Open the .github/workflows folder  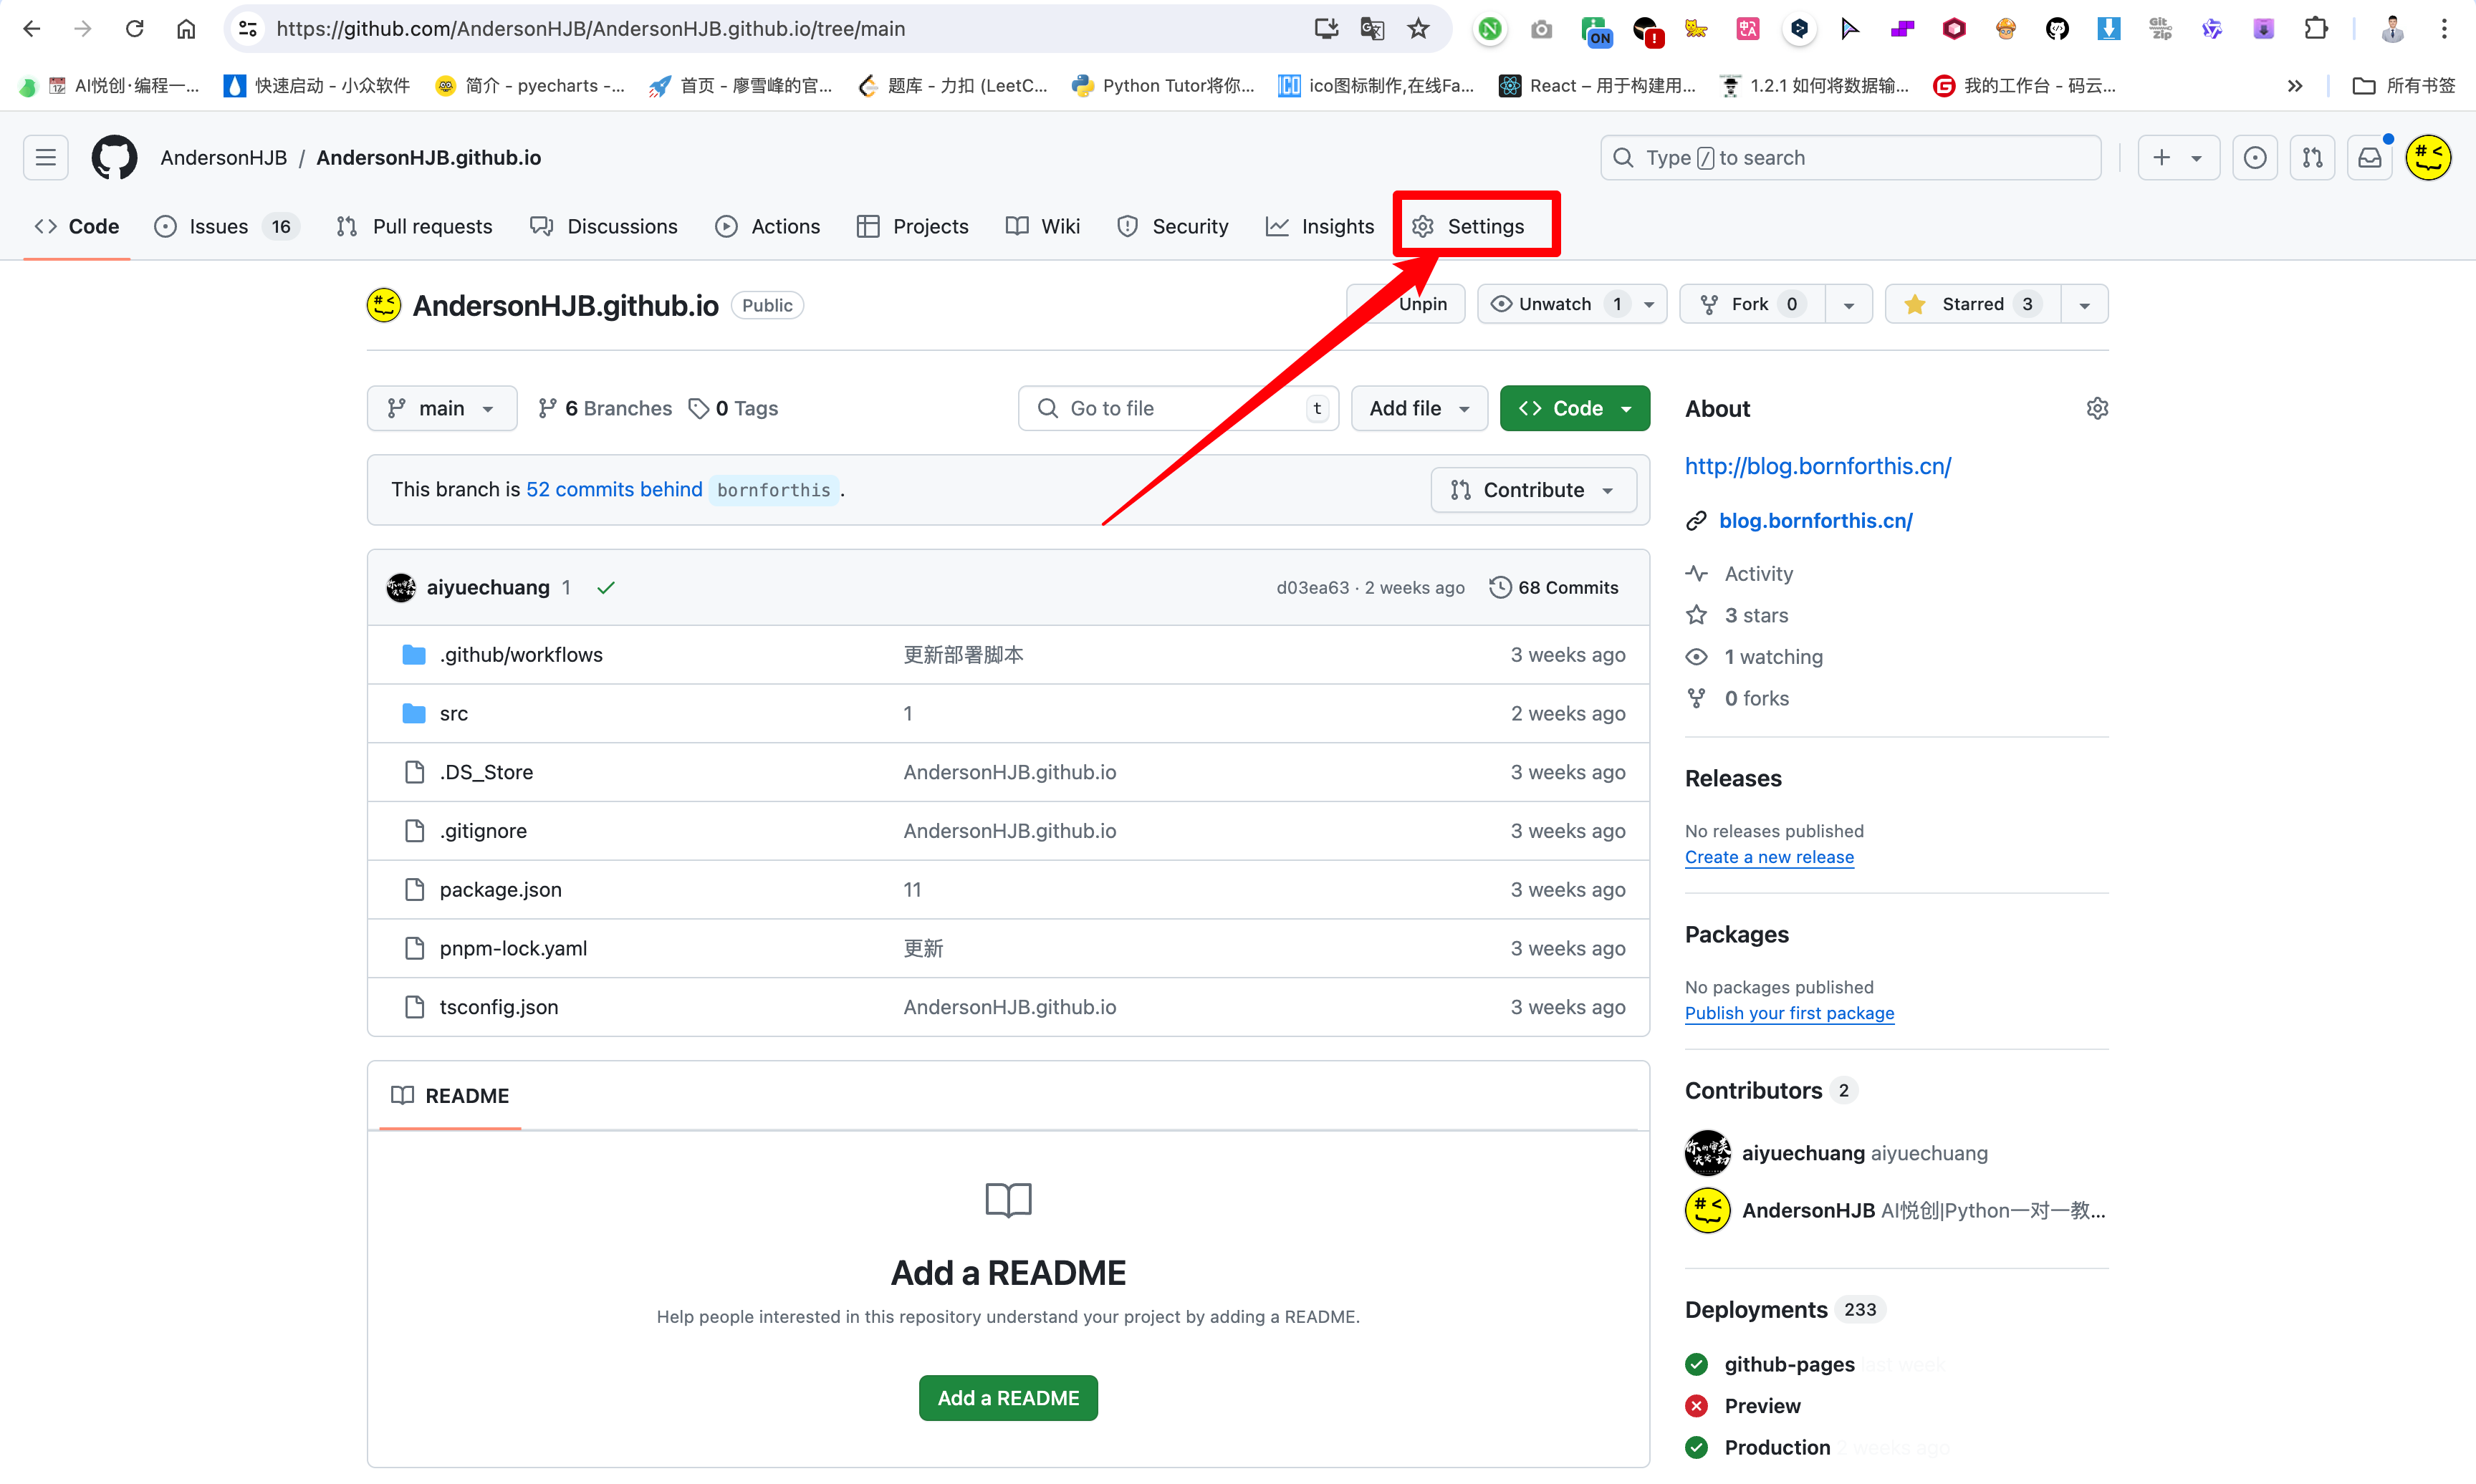tap(521, 655)
